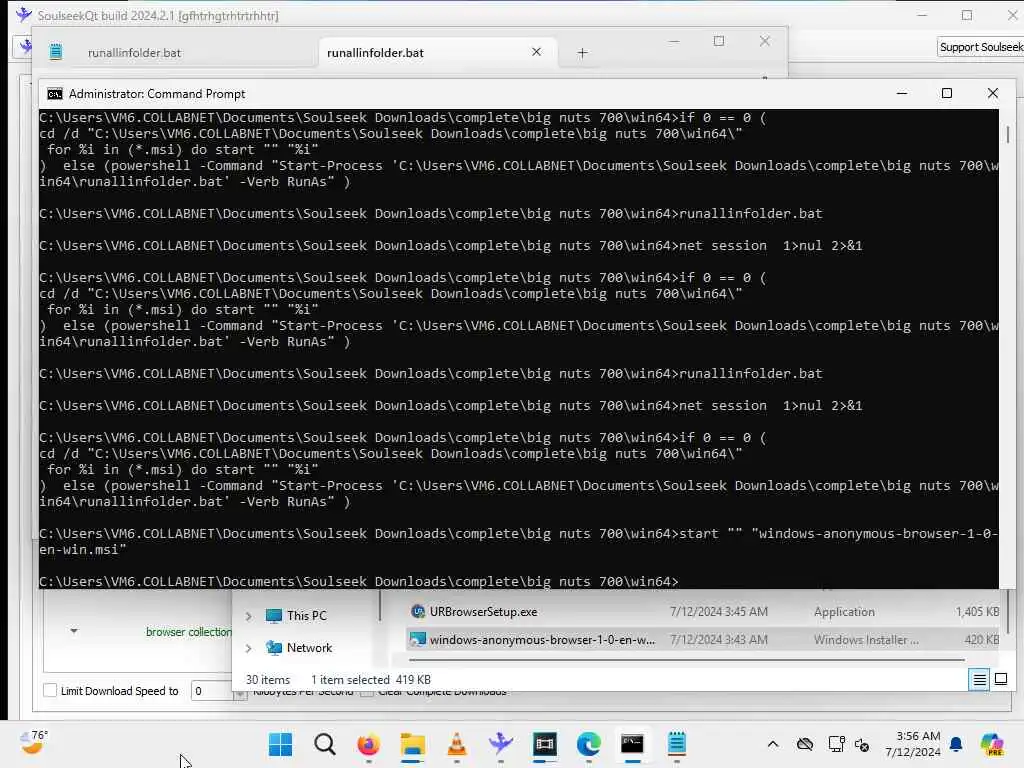The image size is (1024, 768).
Task: Select Network in navigation pane
Action: point(310,648)
